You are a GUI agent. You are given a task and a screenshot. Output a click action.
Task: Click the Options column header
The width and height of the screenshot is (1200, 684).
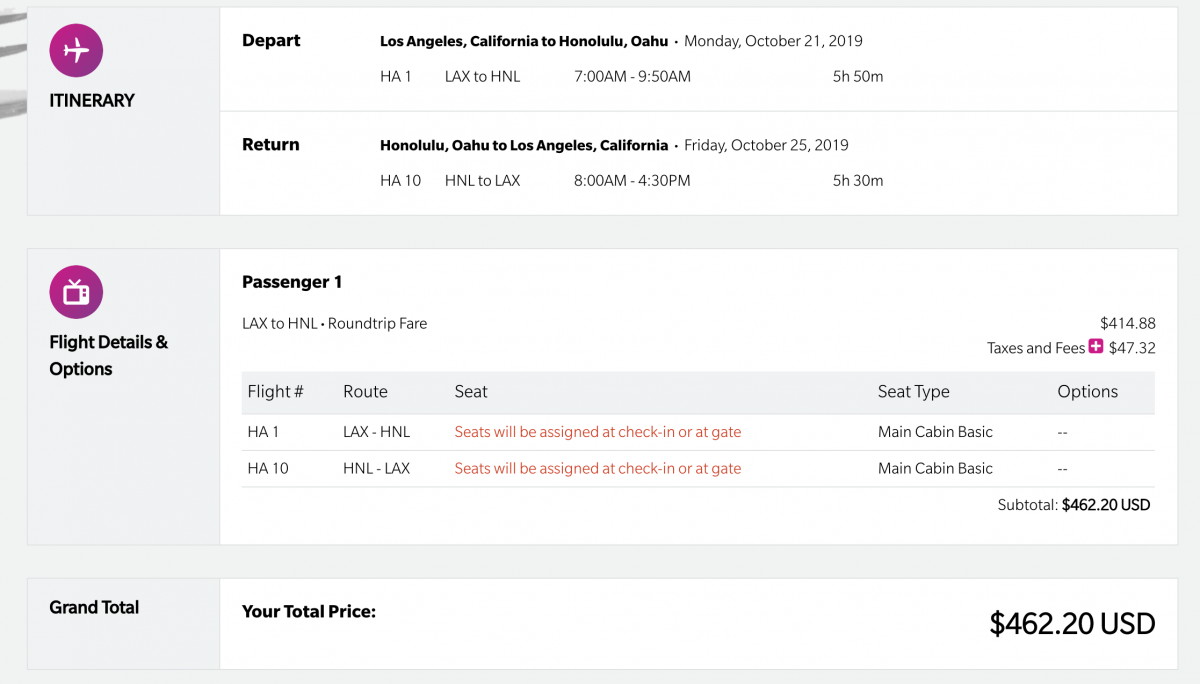point(1087,392)
